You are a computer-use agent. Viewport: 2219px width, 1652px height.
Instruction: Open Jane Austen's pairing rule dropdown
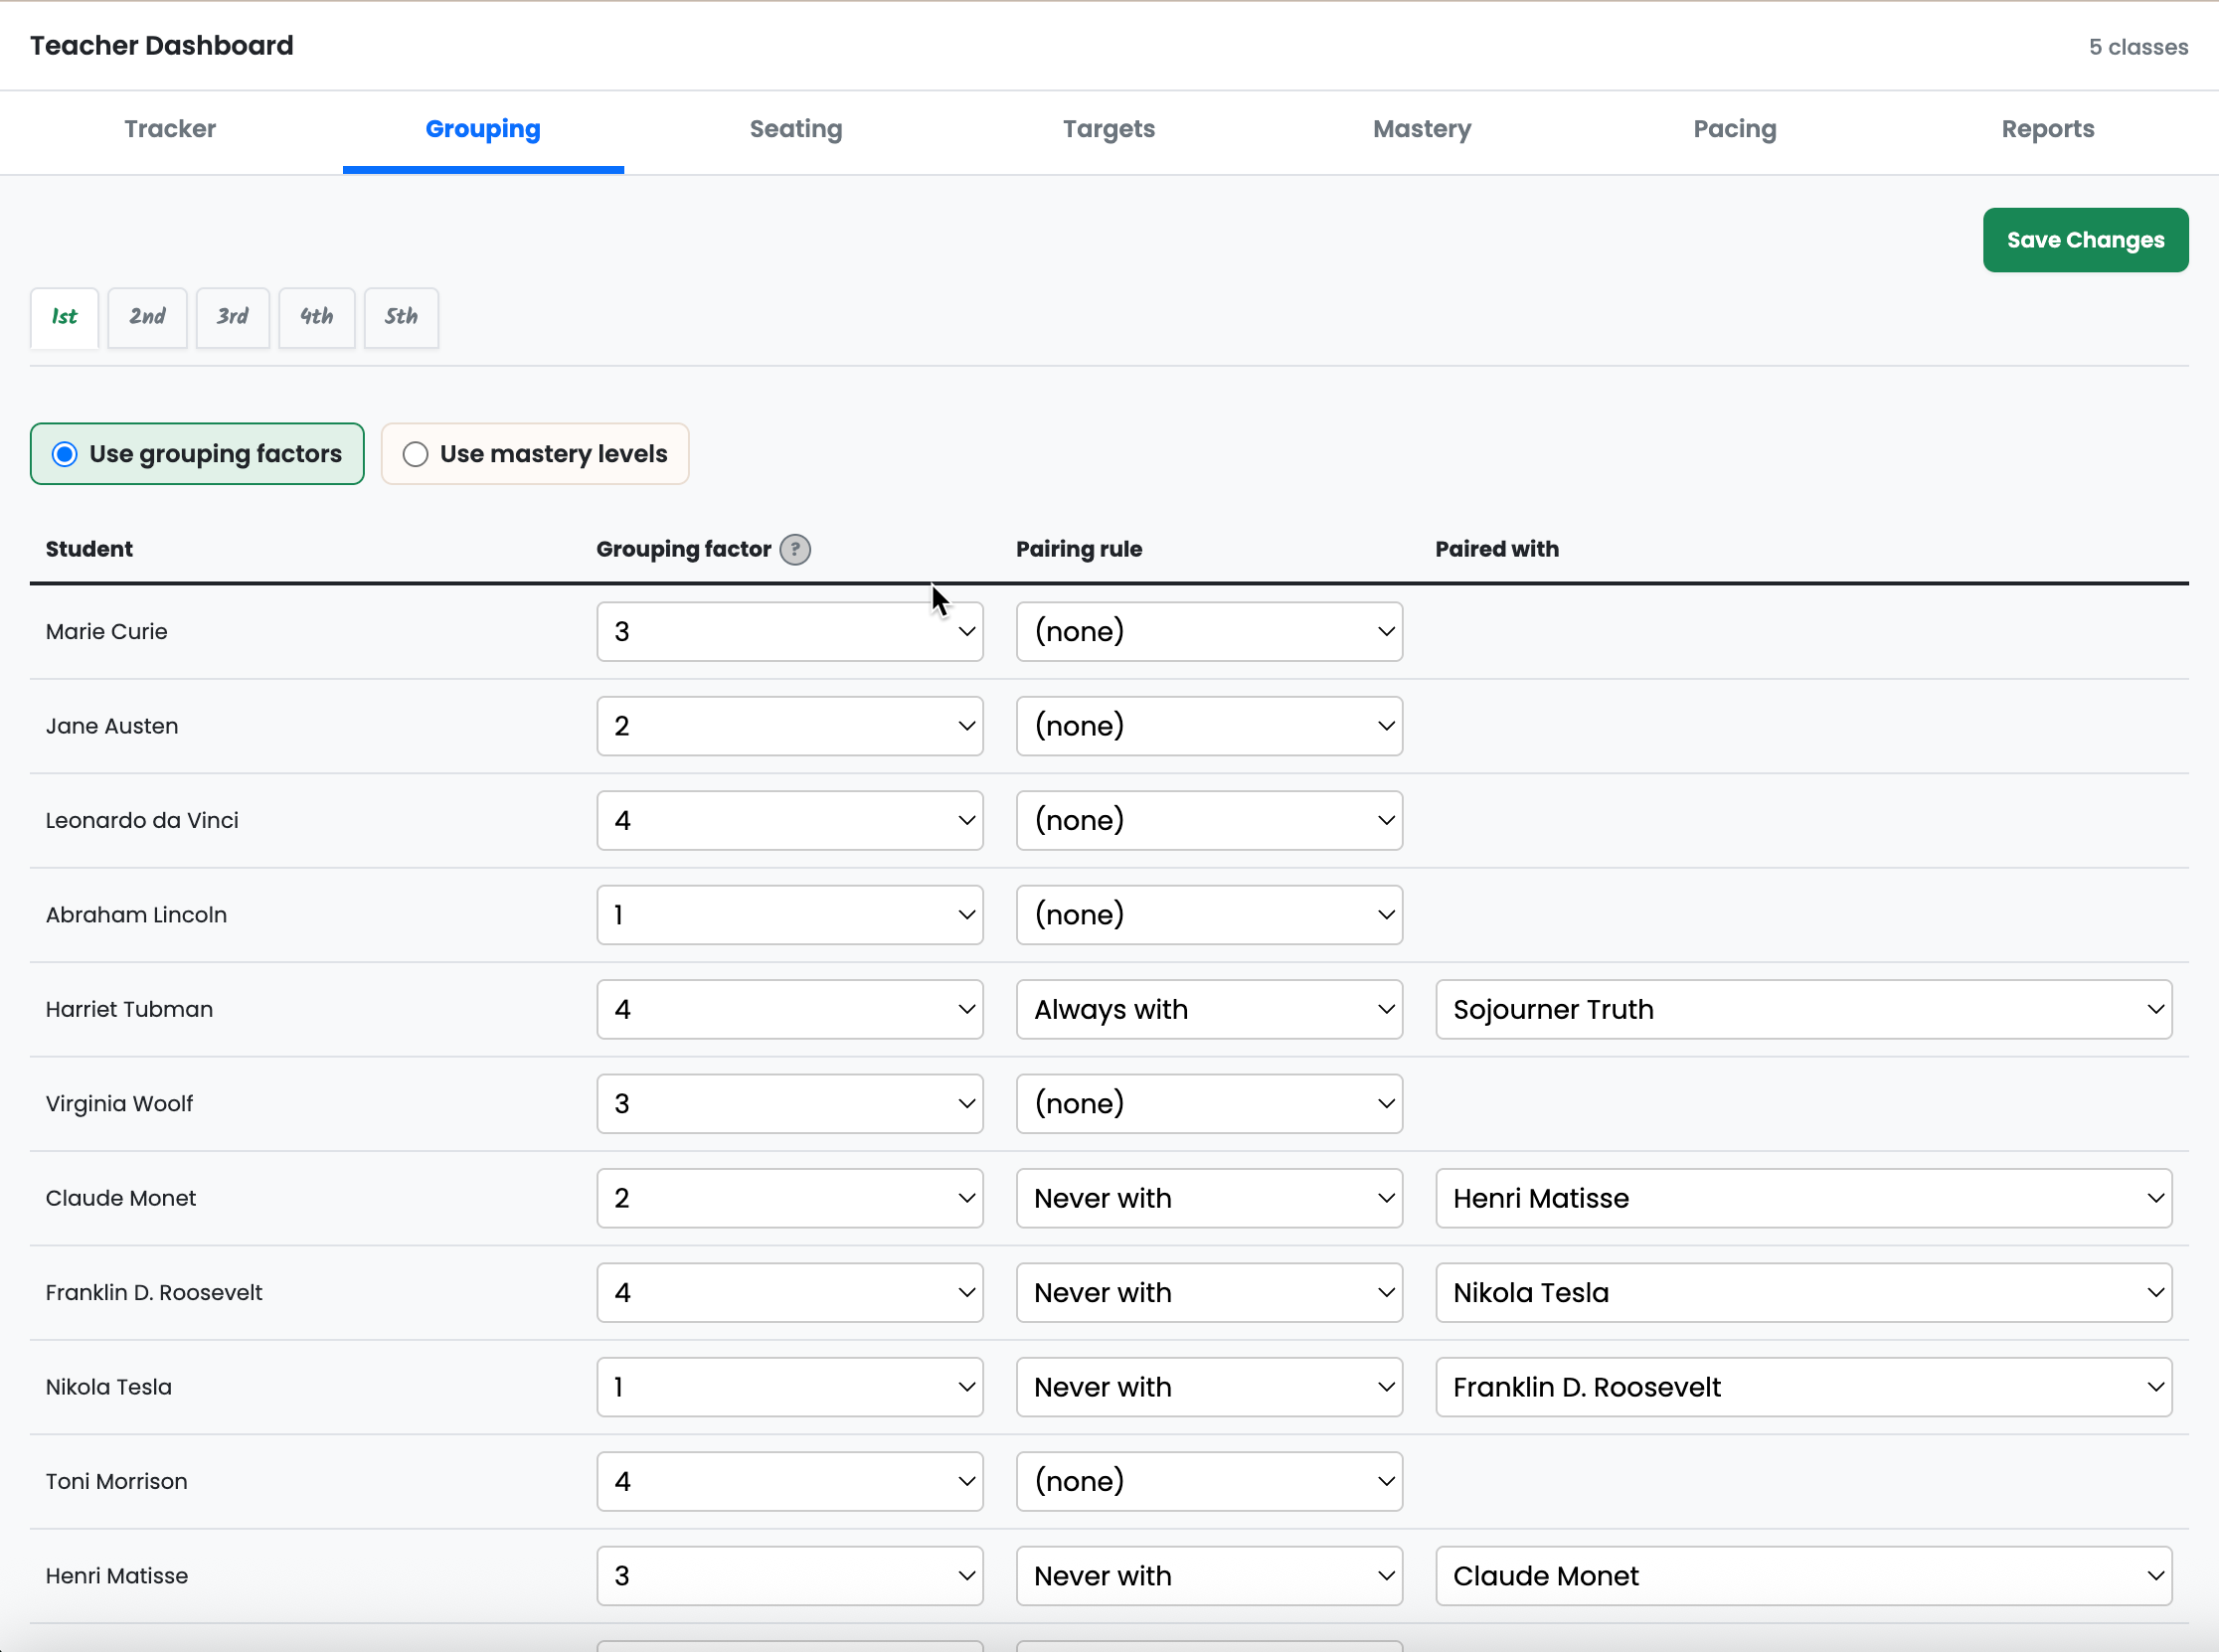[1208, 726]
